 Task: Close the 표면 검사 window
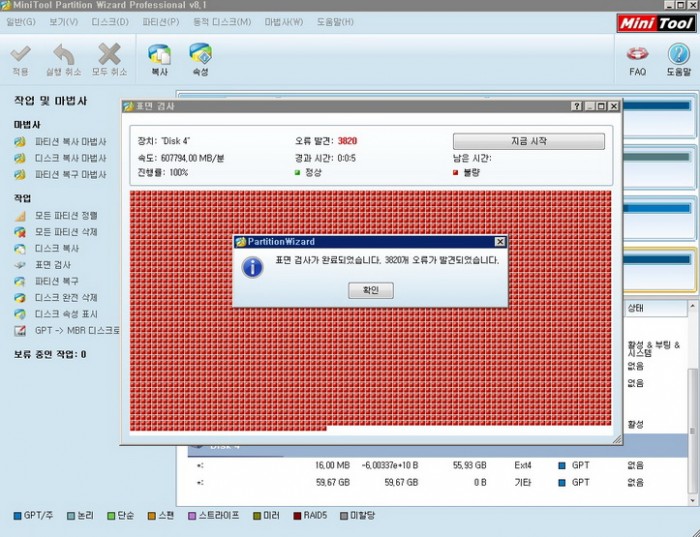614,106
